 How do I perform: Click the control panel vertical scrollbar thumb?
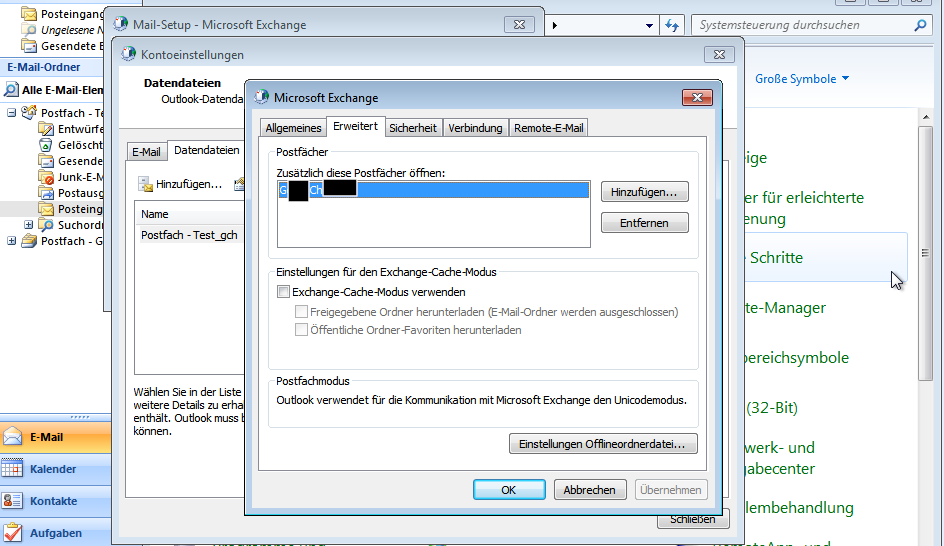[925, 253]
